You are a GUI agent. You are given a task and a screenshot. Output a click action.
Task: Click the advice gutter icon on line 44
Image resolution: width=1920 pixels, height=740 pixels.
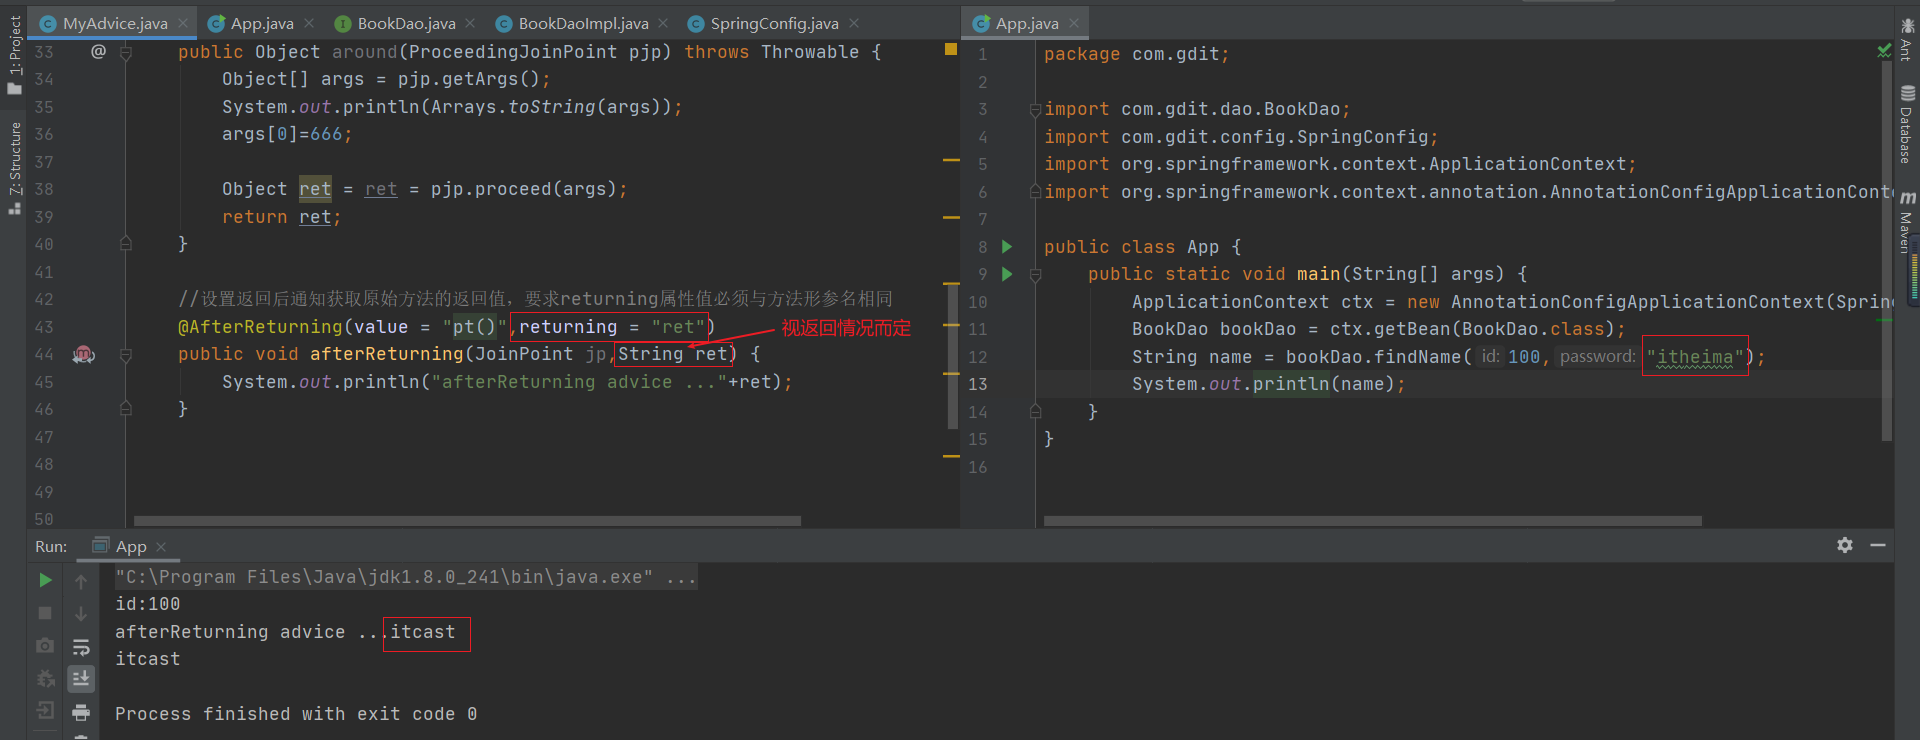84,354
